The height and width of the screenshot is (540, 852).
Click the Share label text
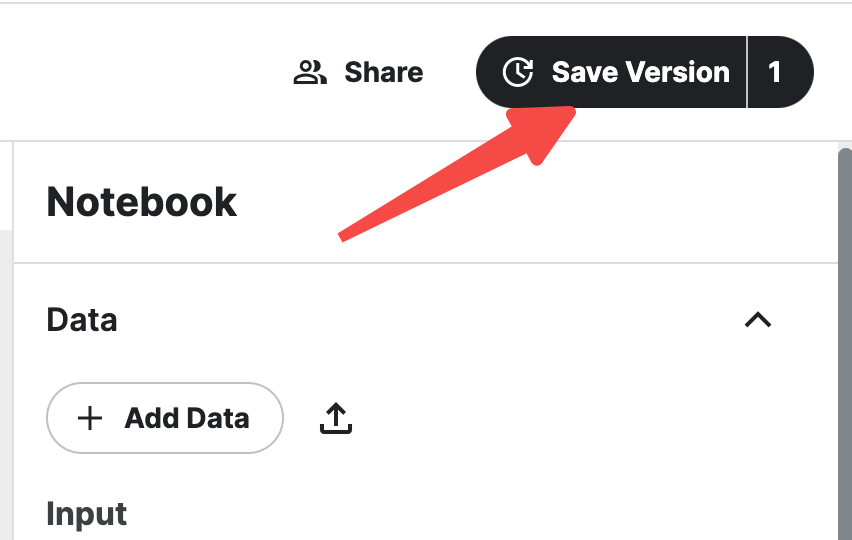point(383,73)
